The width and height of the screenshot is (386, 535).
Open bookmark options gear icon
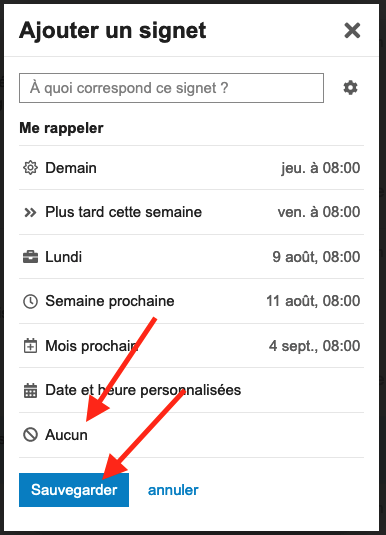click(x=350, y=88)
